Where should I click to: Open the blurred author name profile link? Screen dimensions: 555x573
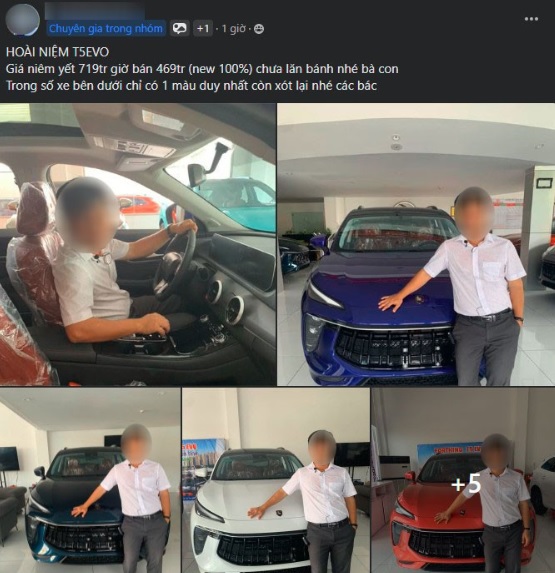[x=95, y=10]
